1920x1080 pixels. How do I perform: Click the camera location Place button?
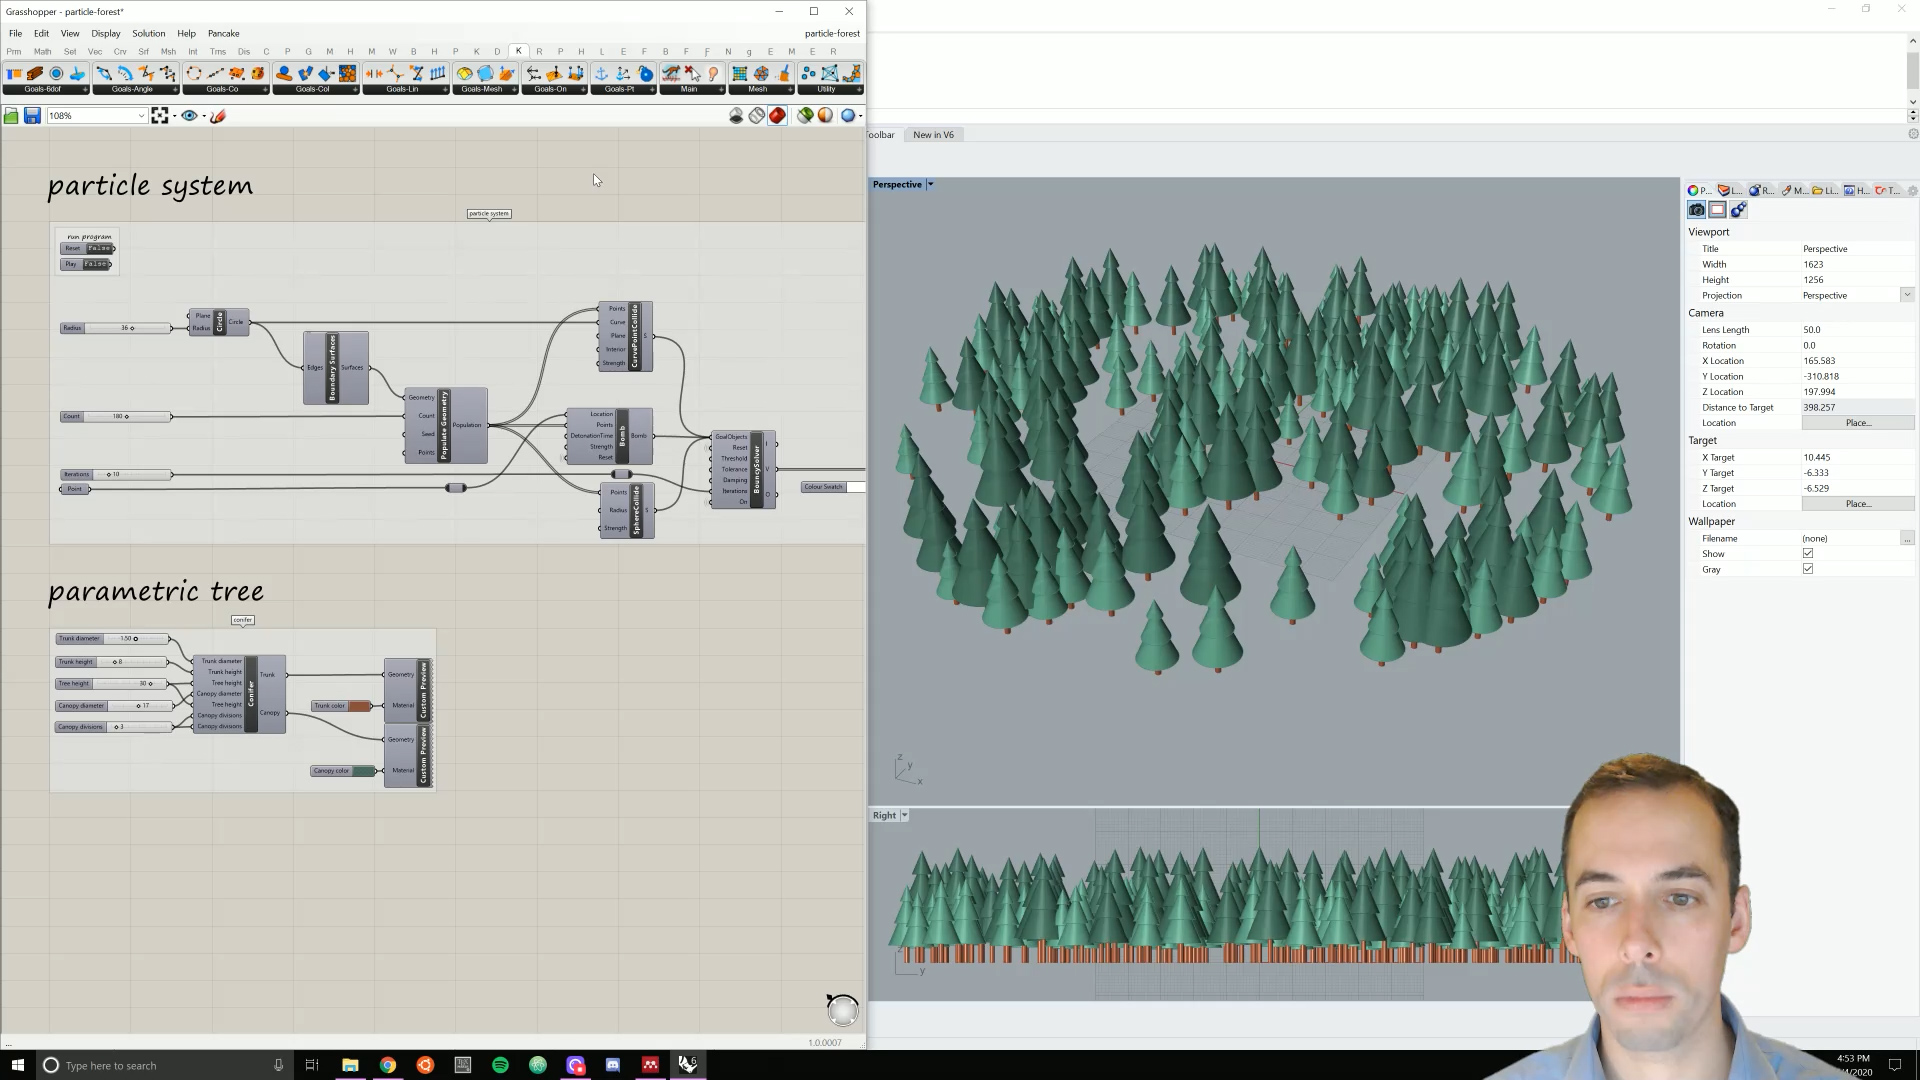1857,423
